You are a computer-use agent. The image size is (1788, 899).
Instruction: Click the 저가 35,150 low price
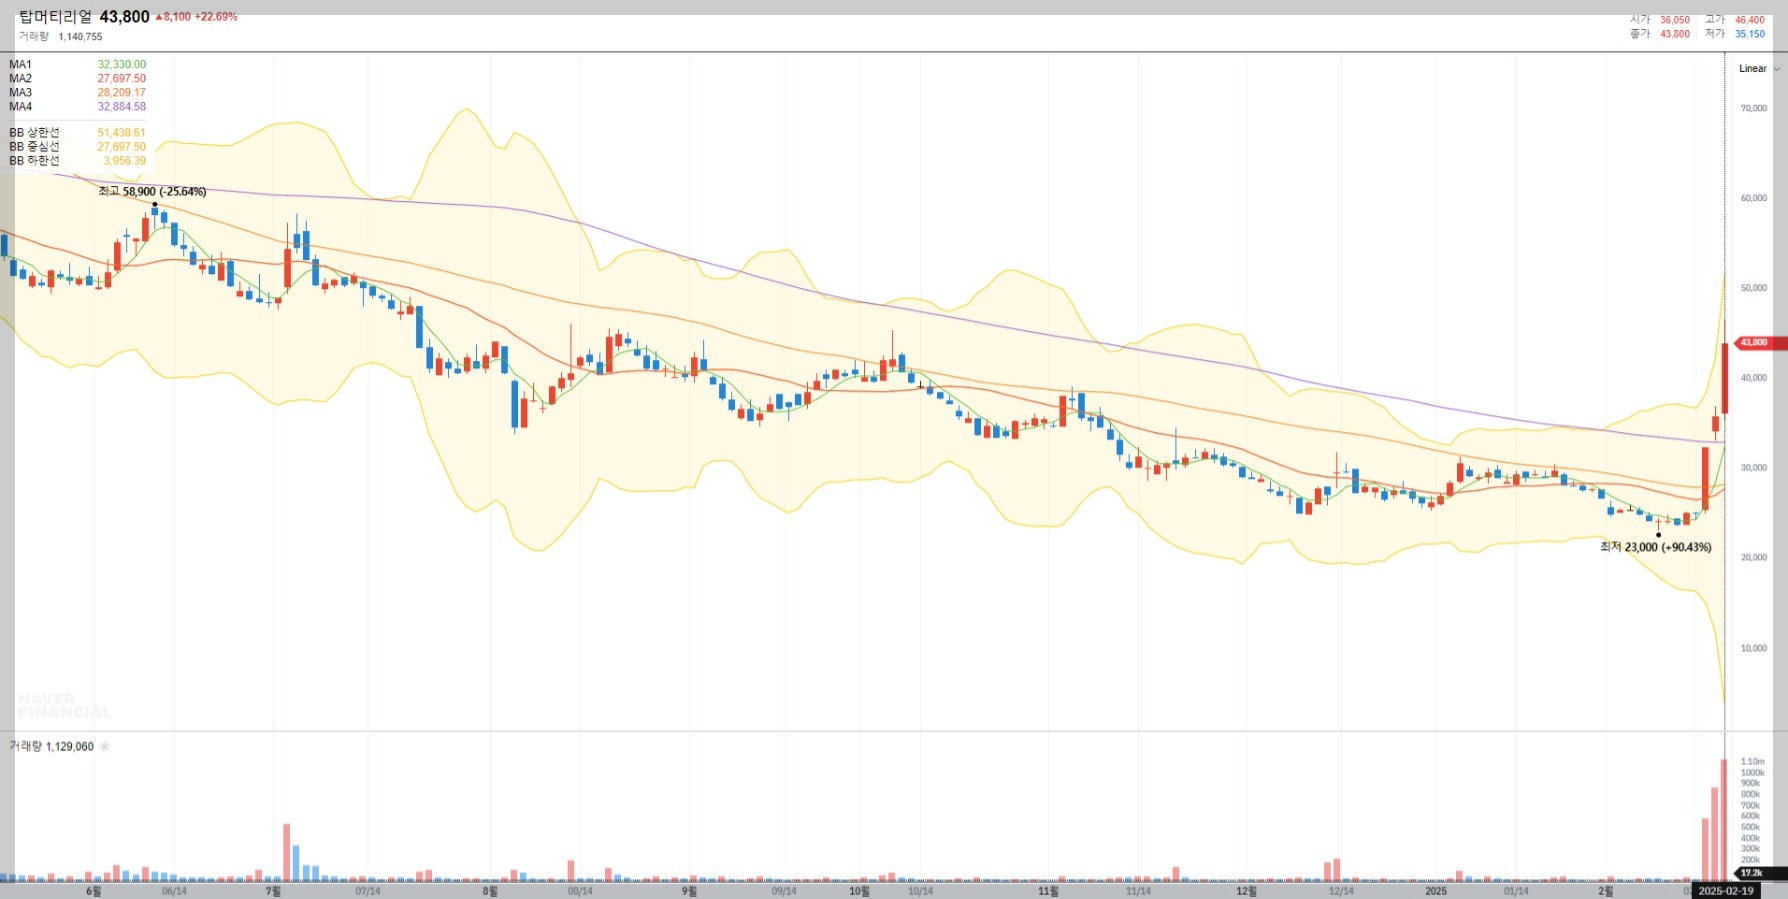click(x=1735, y=34)
